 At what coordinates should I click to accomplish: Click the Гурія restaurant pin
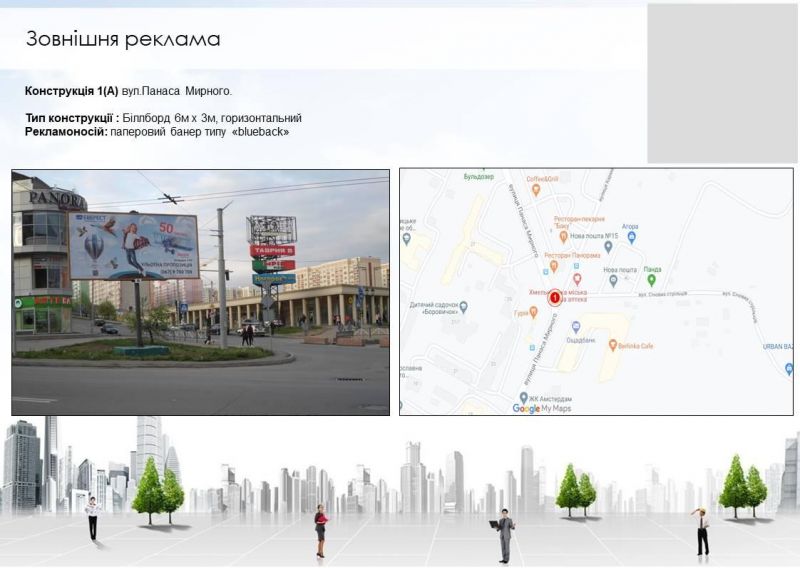[534, 313]
